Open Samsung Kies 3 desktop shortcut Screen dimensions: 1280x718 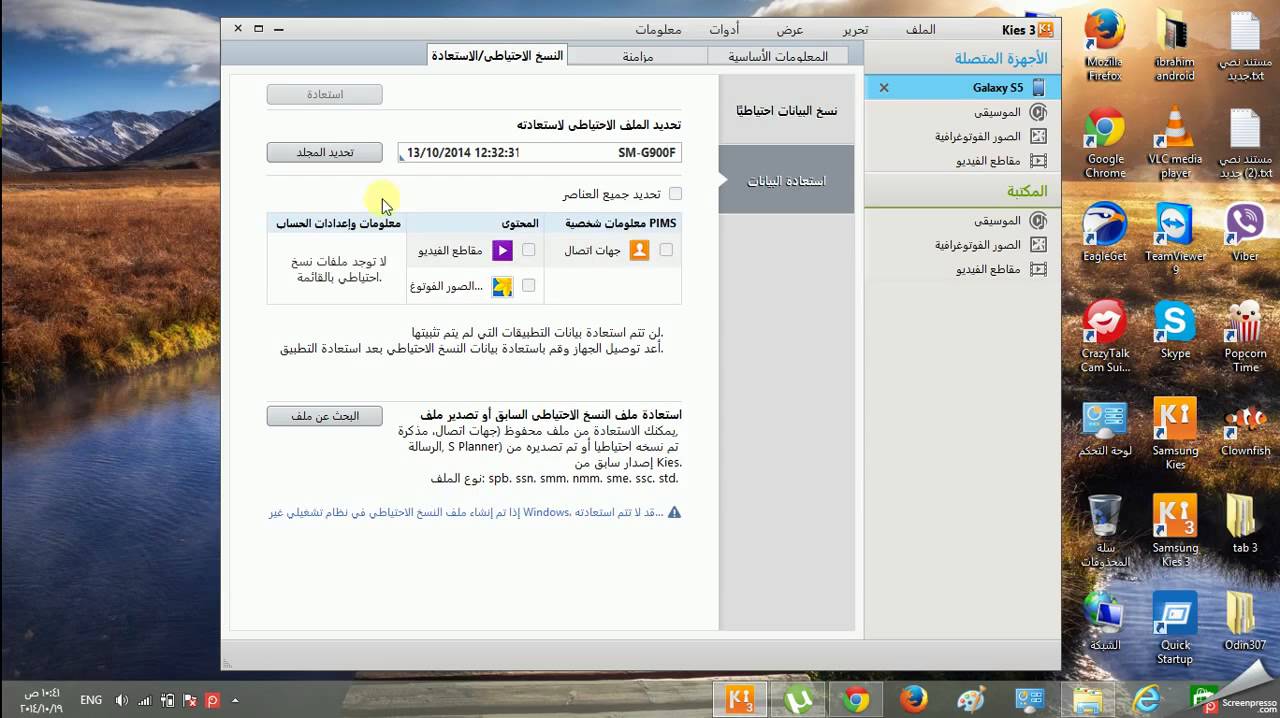tap(1175, 532)
